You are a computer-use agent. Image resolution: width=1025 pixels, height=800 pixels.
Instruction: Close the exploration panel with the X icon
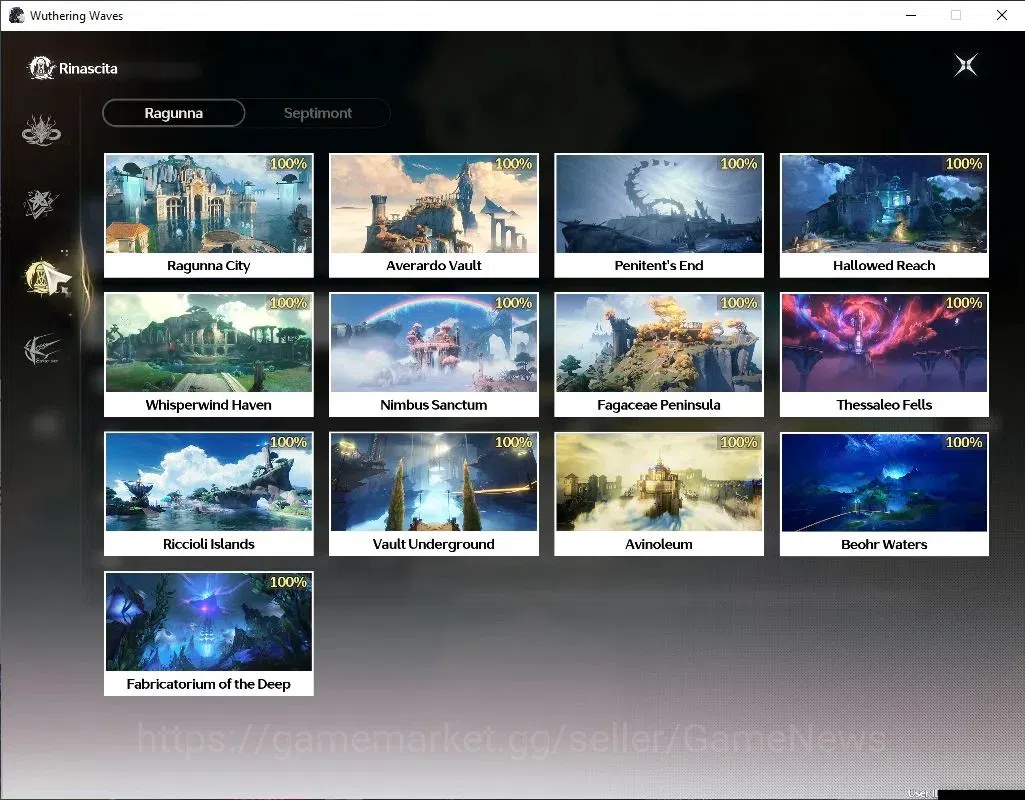[966, 65]
